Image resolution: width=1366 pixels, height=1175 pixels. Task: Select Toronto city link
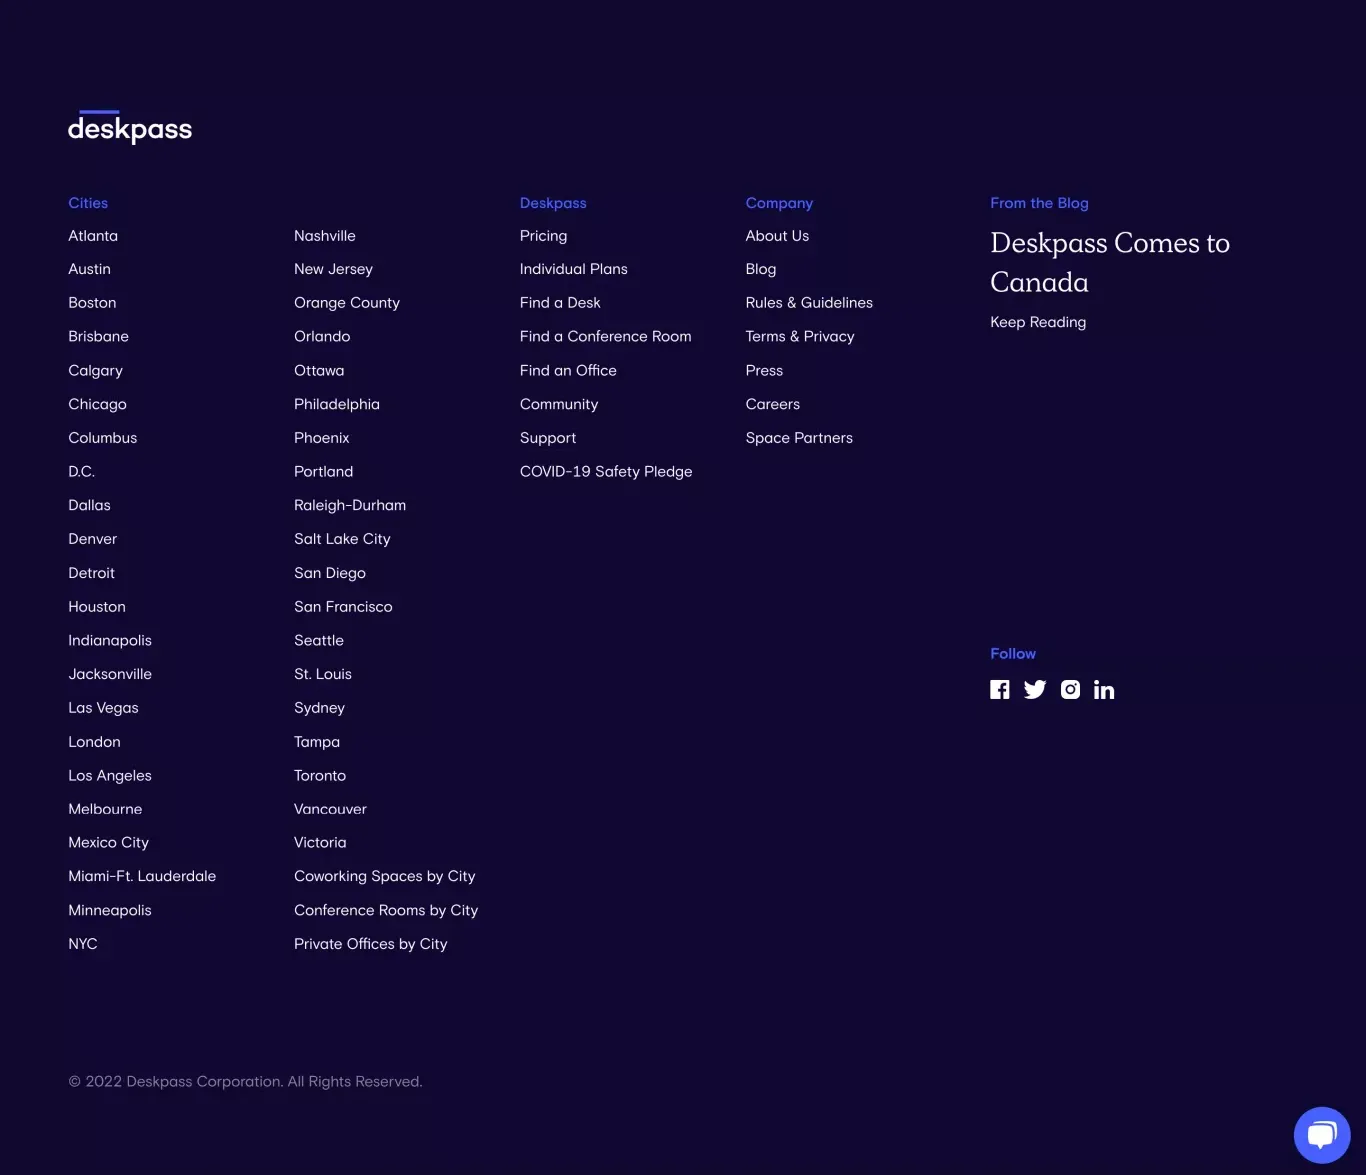click(320, 776)
